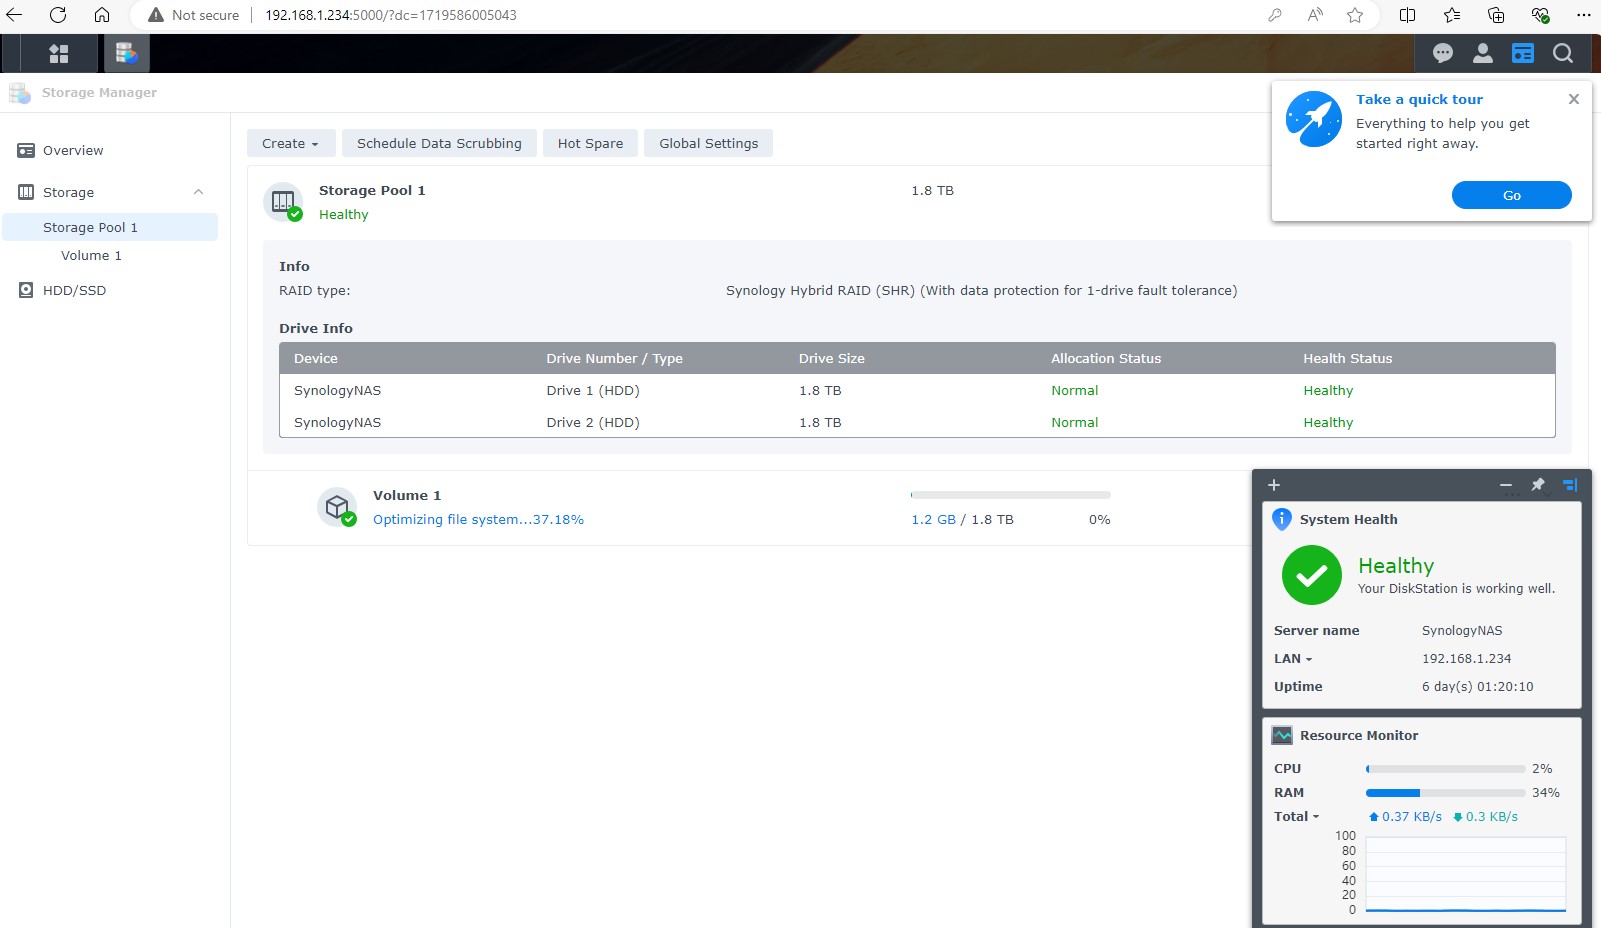Expand the Create dropdown button

pos(289,144)
